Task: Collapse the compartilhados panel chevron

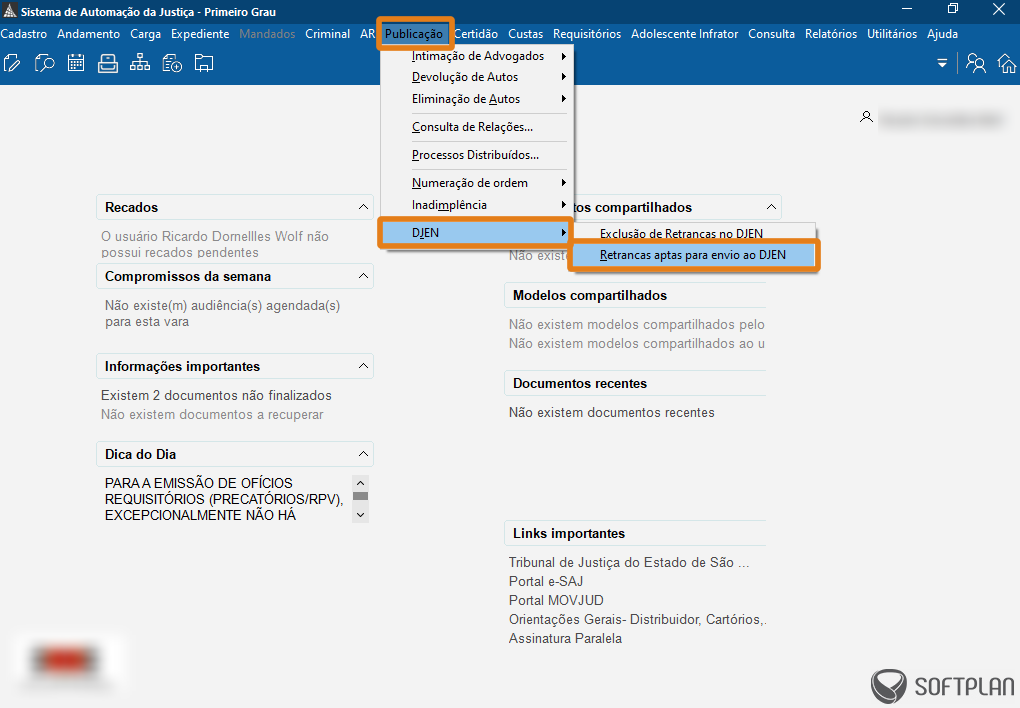Action: 771,207
